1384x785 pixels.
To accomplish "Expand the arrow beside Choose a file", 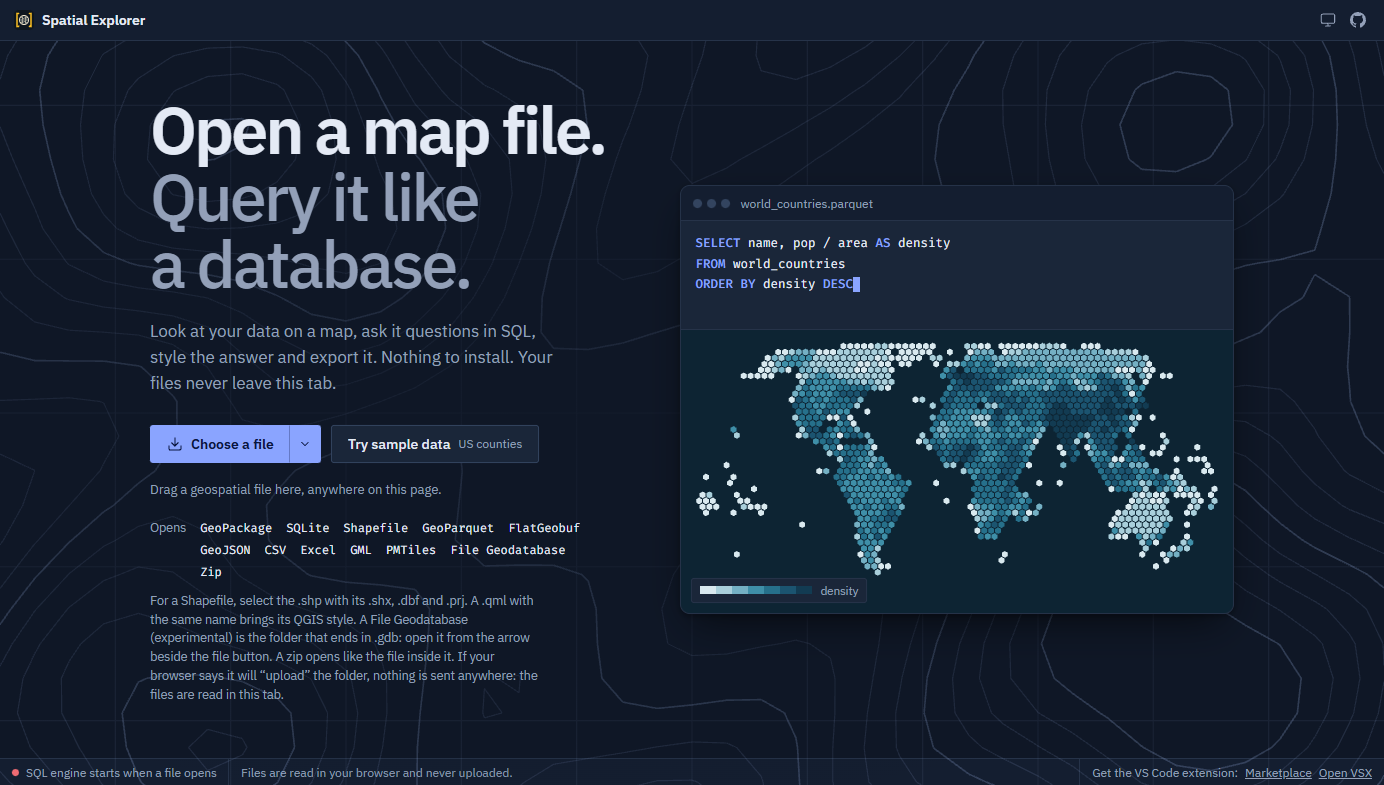I will [x=305, y=444].
